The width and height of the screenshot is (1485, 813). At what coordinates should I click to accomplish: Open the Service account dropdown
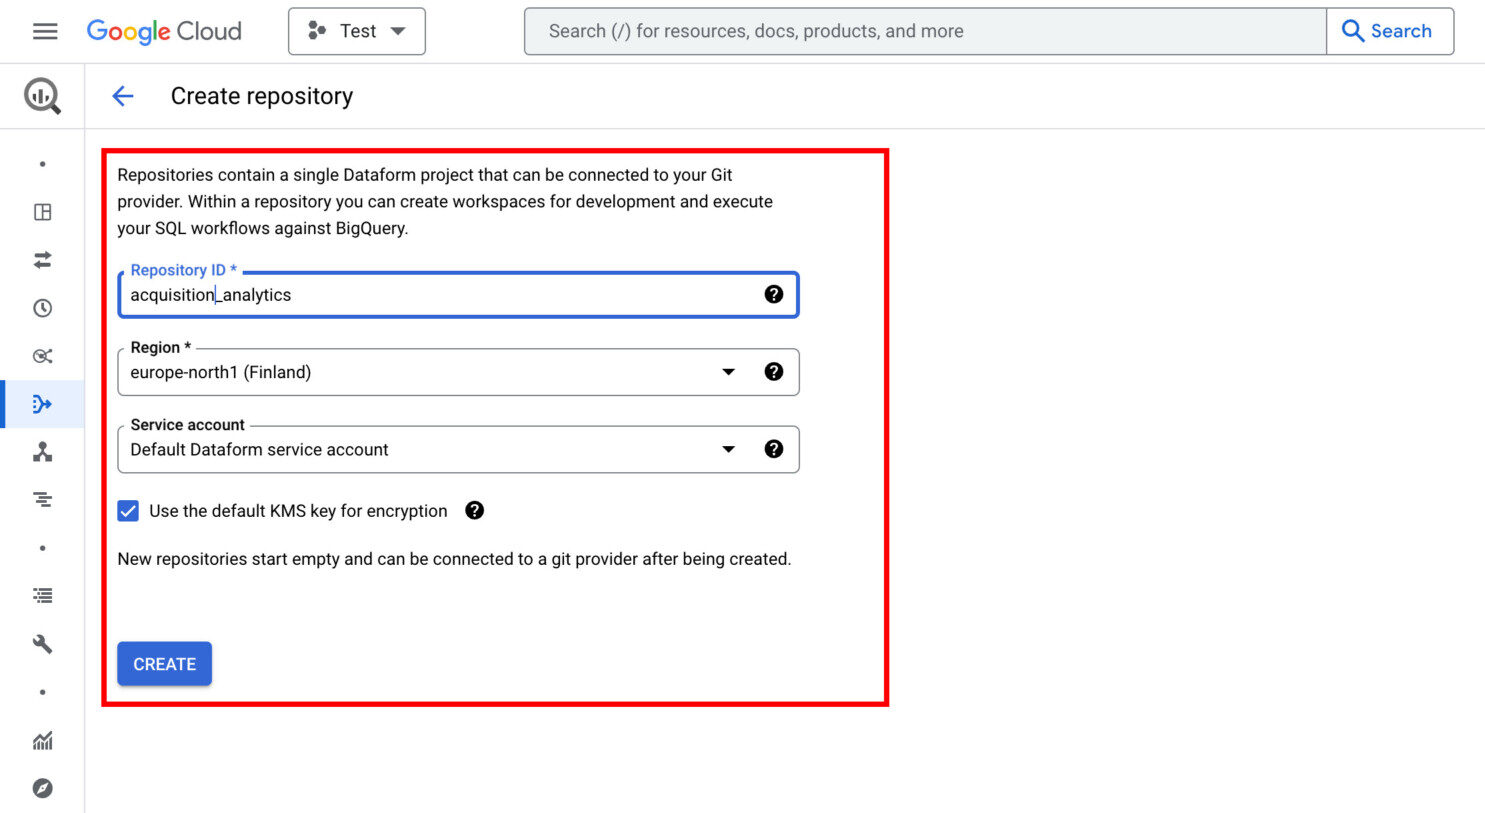pos(728,450)
